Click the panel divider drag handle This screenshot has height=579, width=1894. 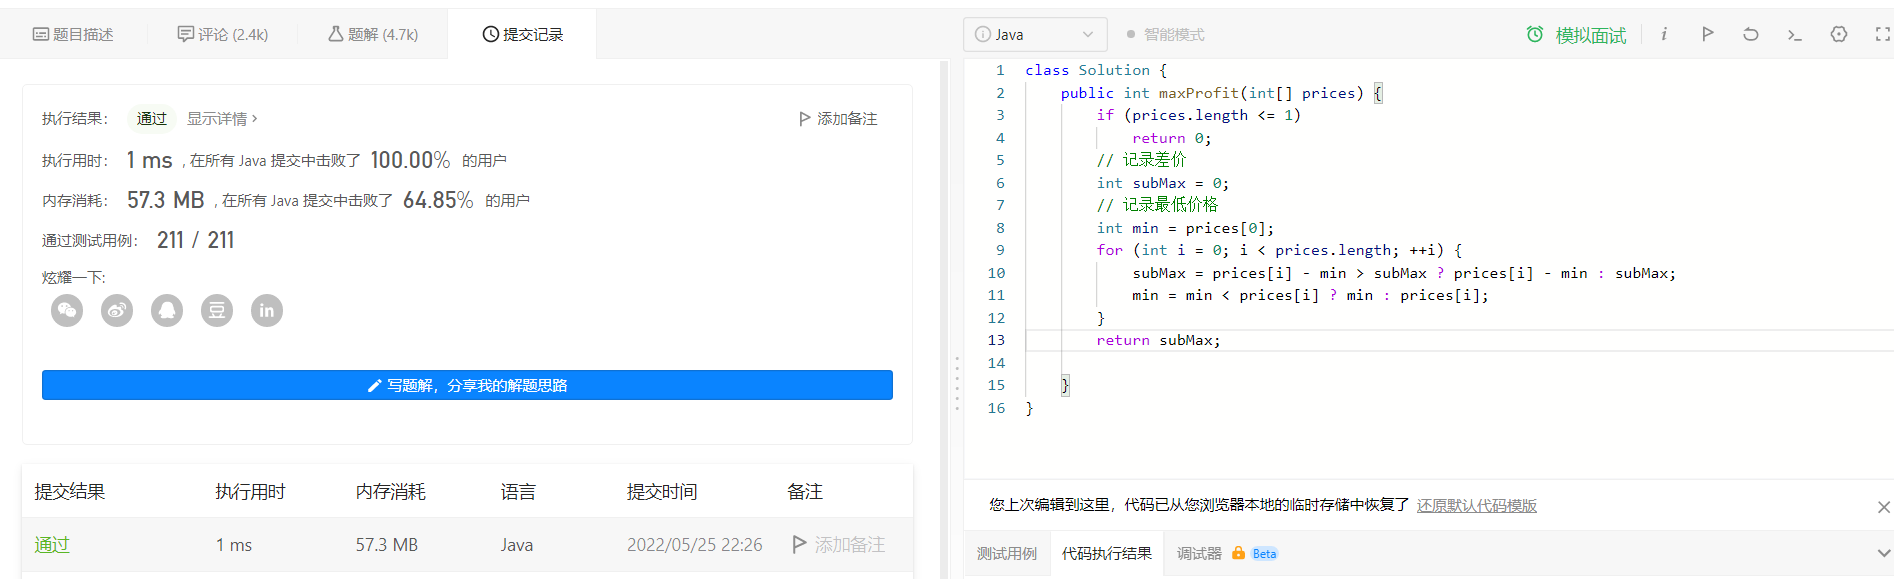(957, 384)
